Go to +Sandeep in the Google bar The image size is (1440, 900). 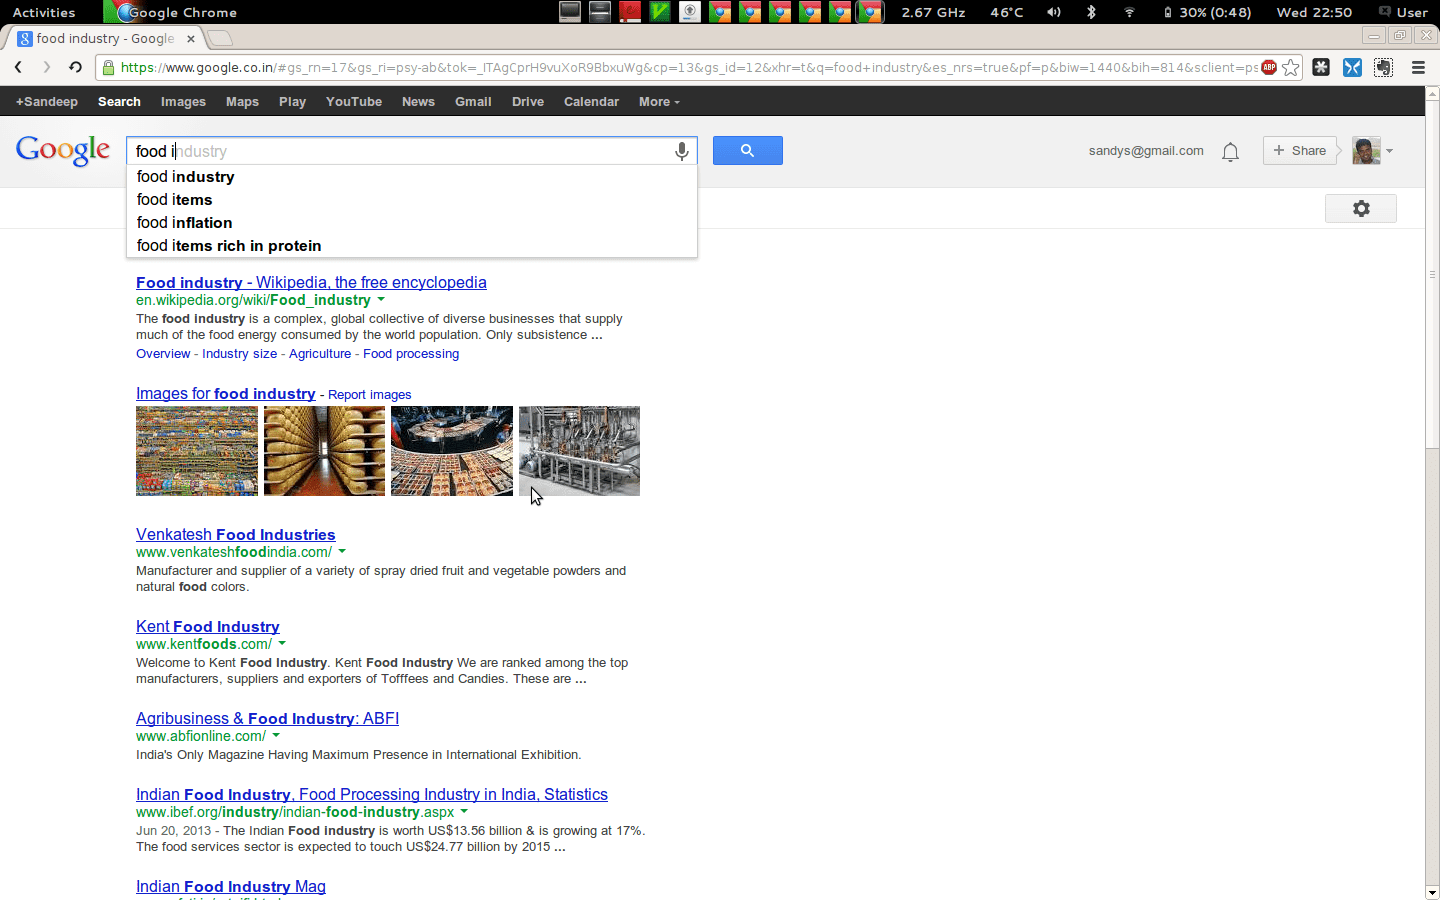point(47,102)
